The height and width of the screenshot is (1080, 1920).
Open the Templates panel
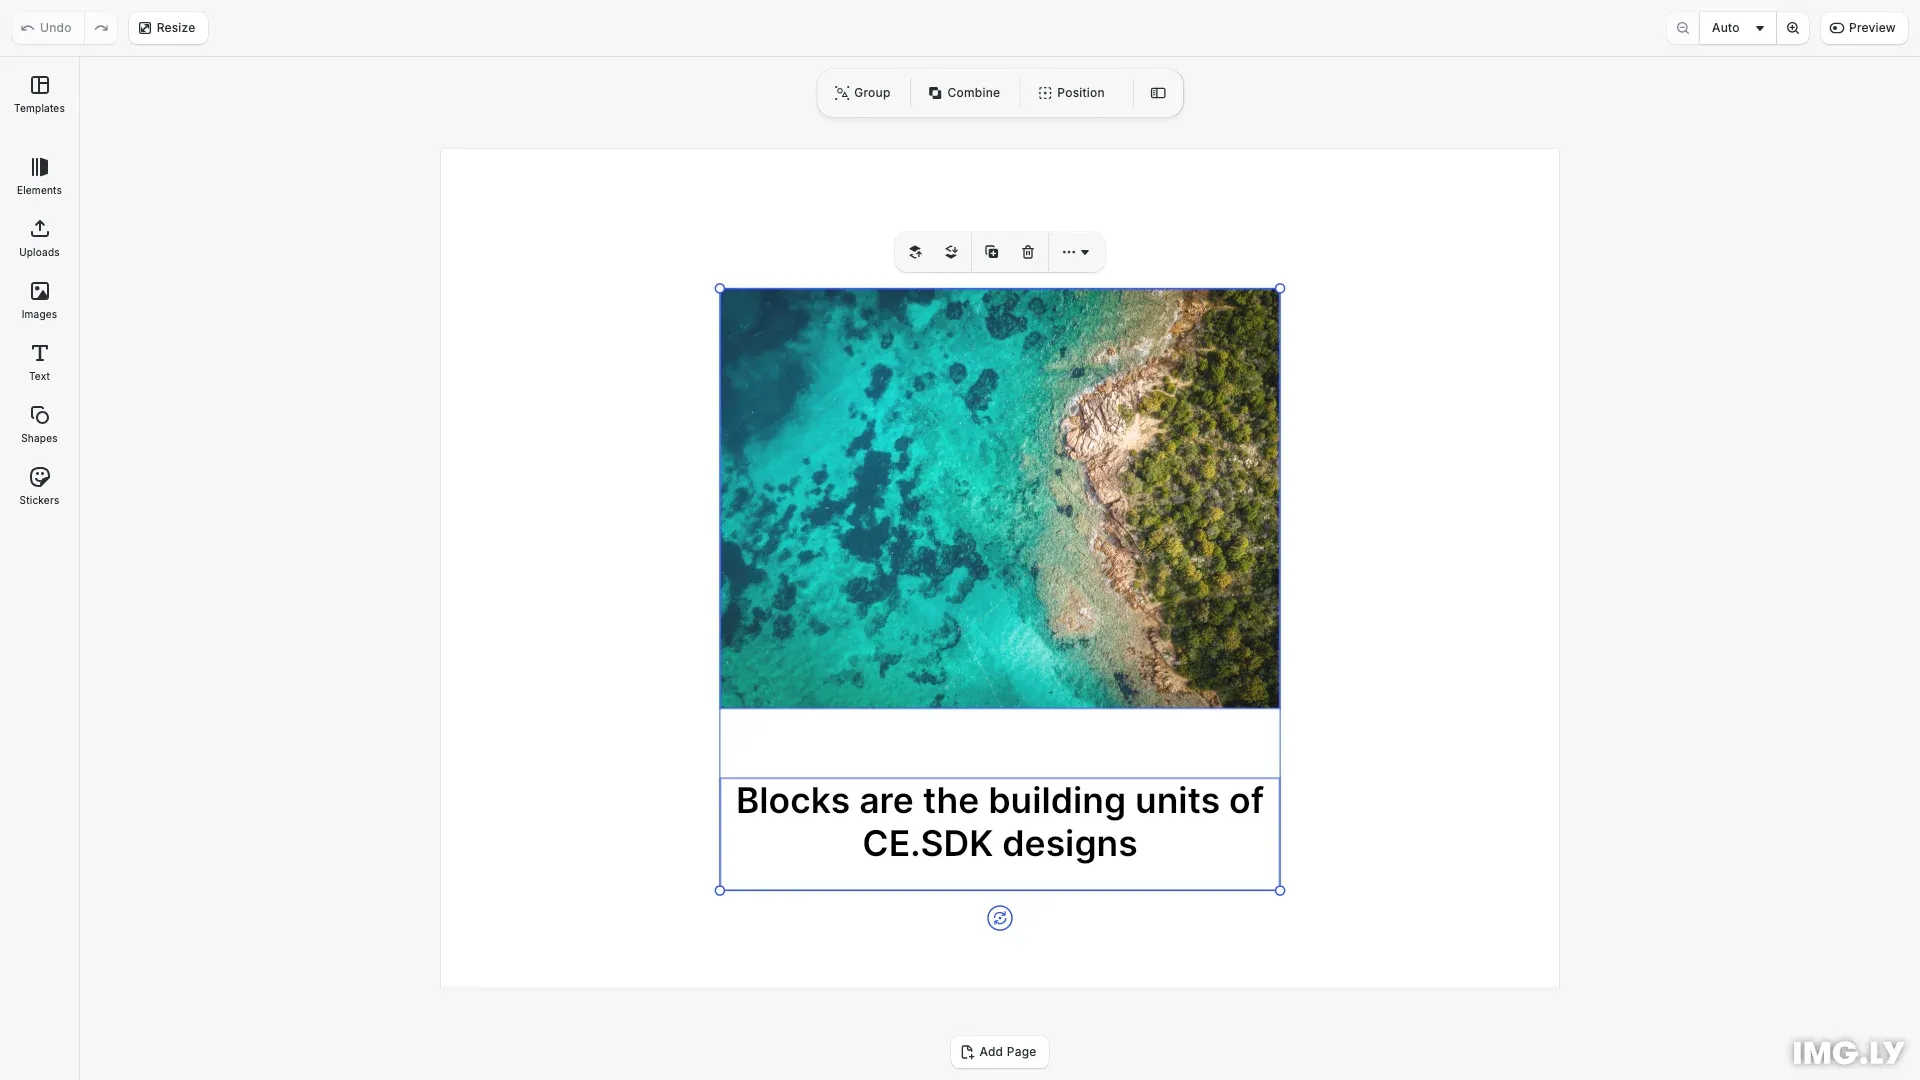[39, 95]
